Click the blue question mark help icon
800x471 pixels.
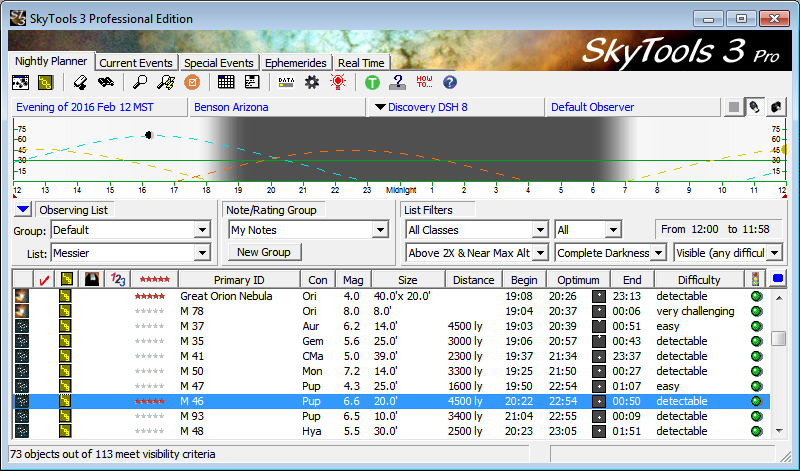click(x=449, y=82)
